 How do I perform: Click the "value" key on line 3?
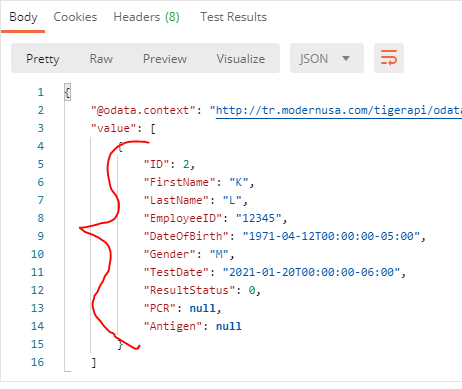point(113,128)
